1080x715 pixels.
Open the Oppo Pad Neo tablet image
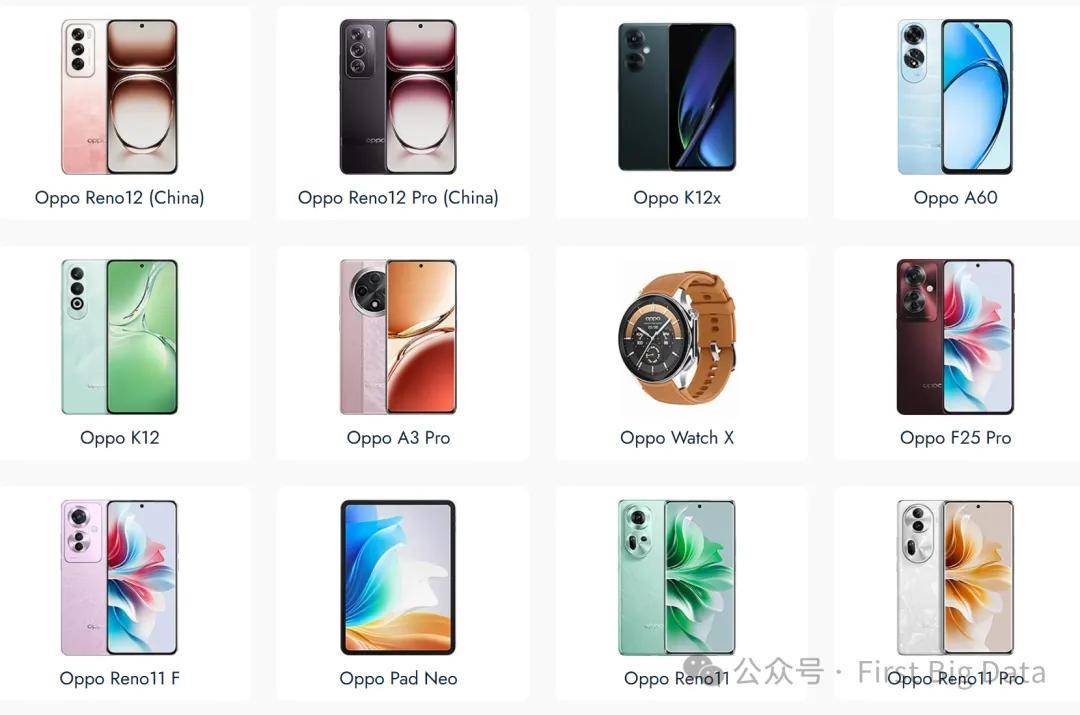(x=398, y=577)
